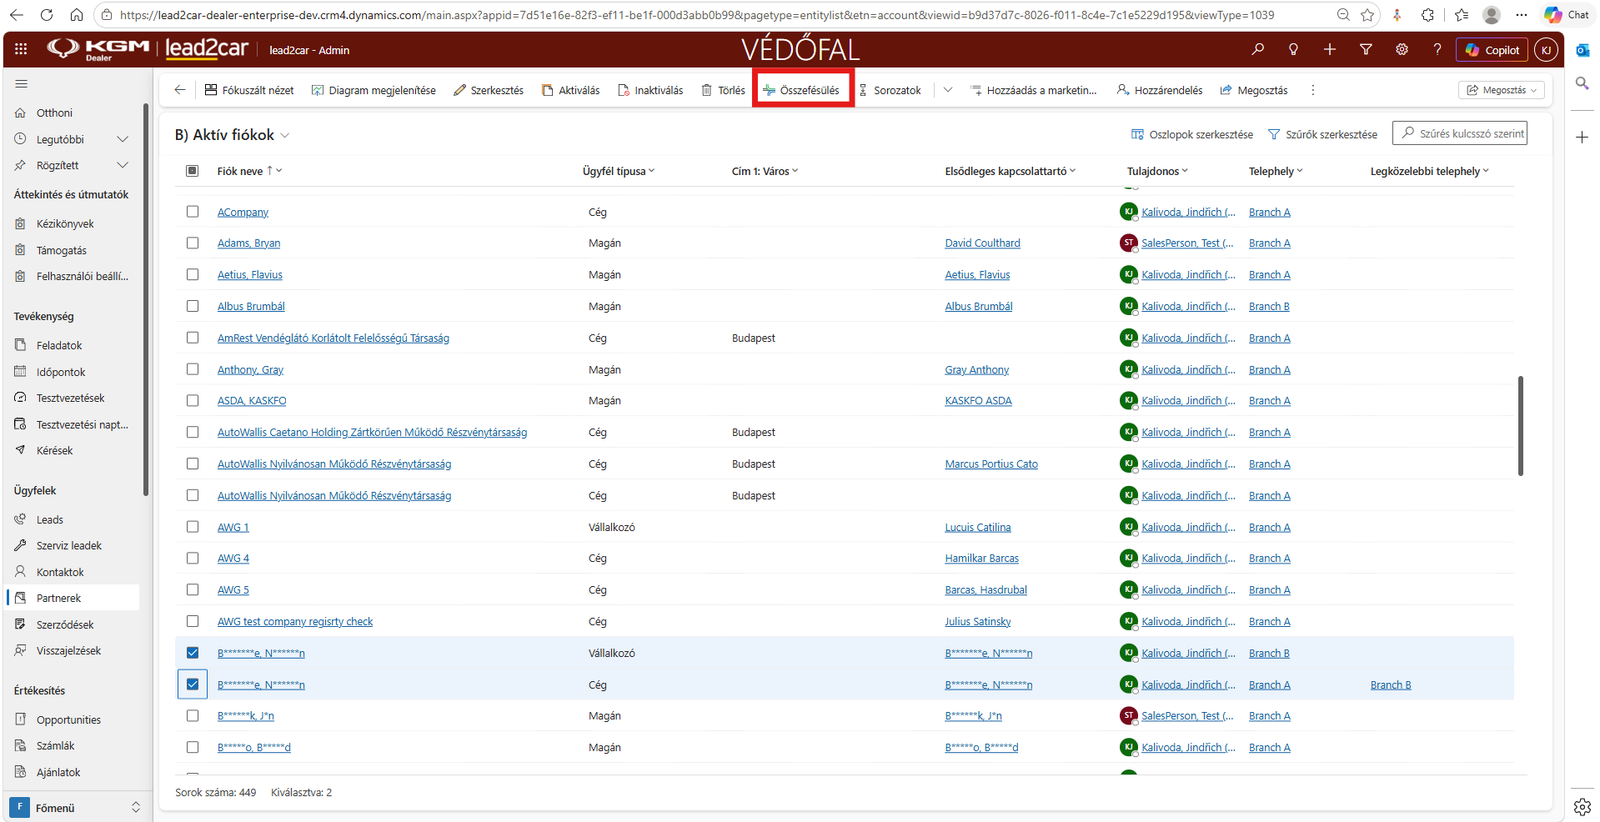1600x822 pixels.
Task: Click the Törlés delete command
Action: coord(723,90)
